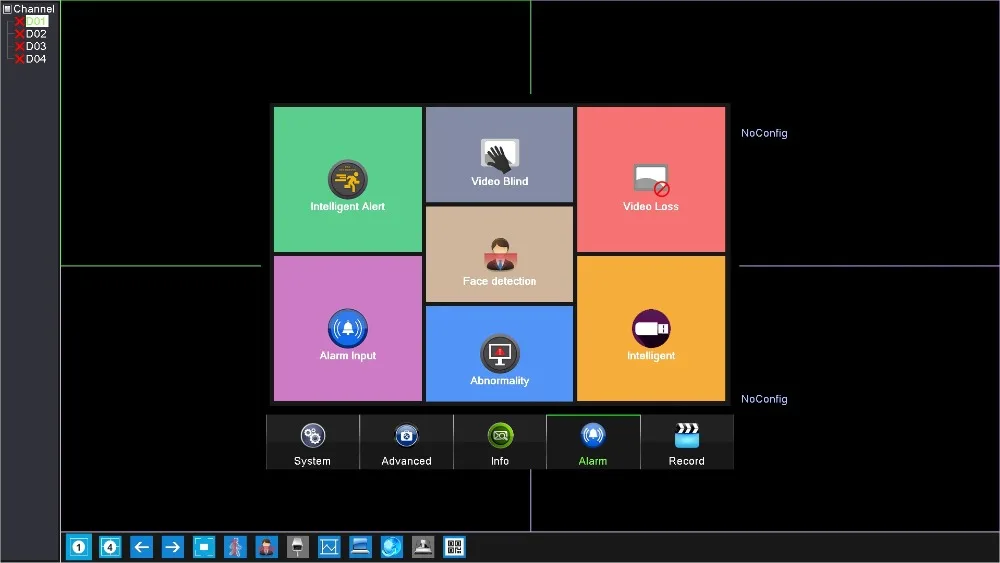Screen dimensions: 1000x563
Task: Click the gray camera icon in toolbar
Action: point(298,547)
